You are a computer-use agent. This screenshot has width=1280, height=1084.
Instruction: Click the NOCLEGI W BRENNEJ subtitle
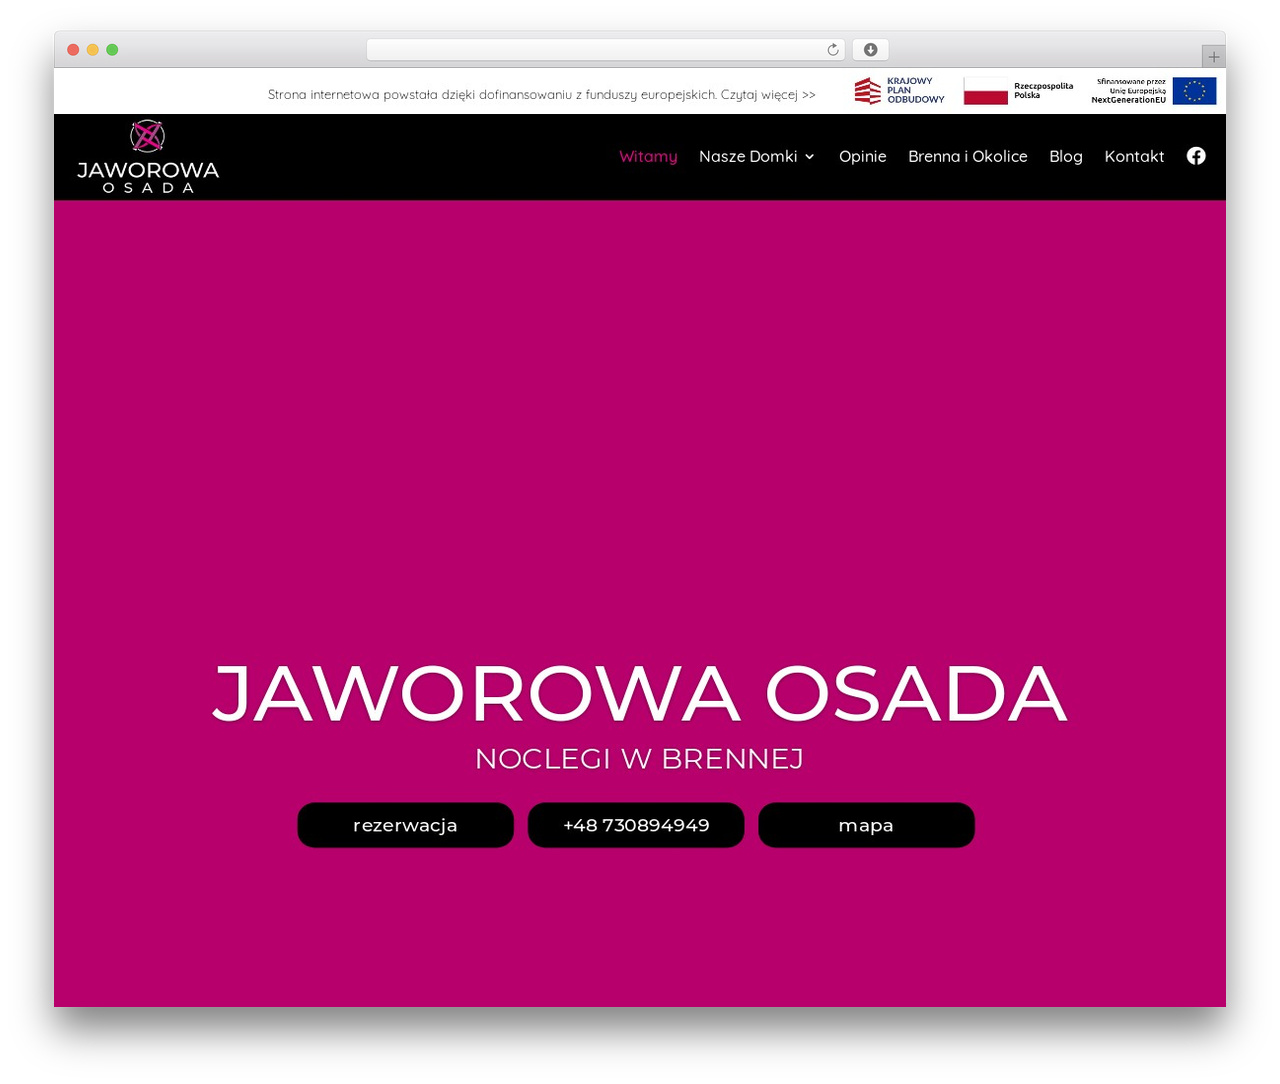[x=639, y=759]
